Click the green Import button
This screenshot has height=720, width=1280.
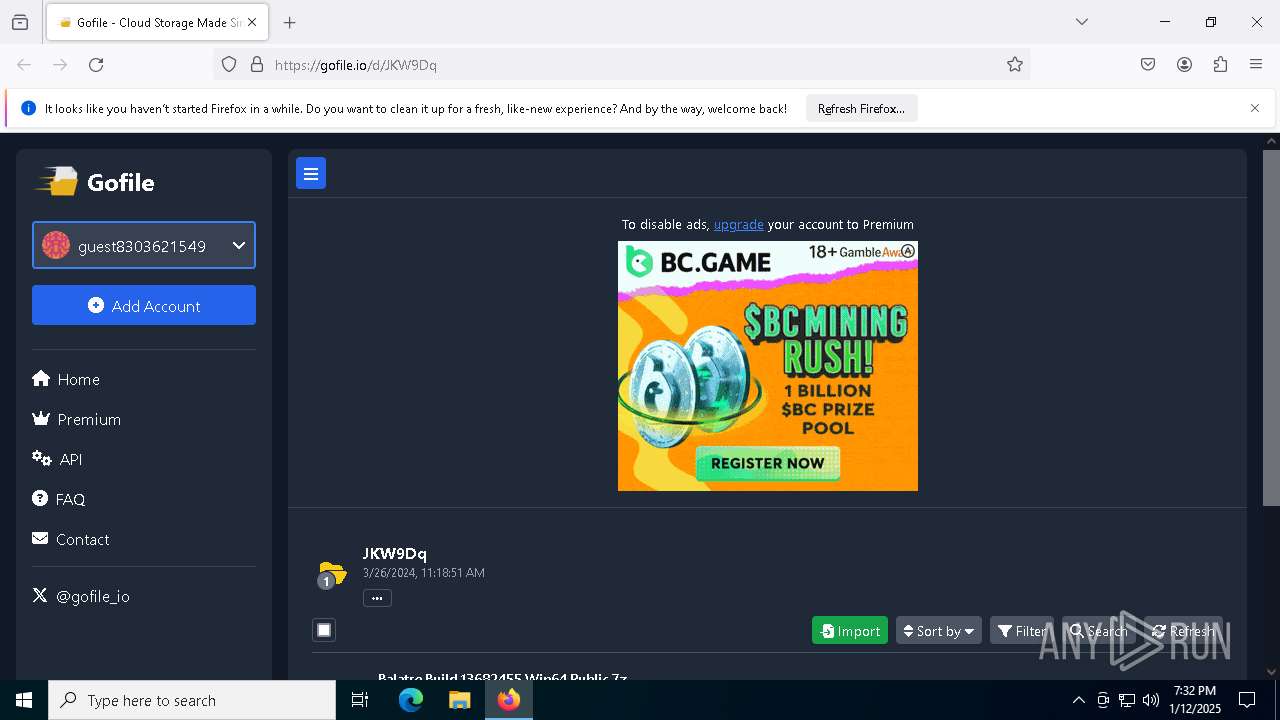point(850,630)
